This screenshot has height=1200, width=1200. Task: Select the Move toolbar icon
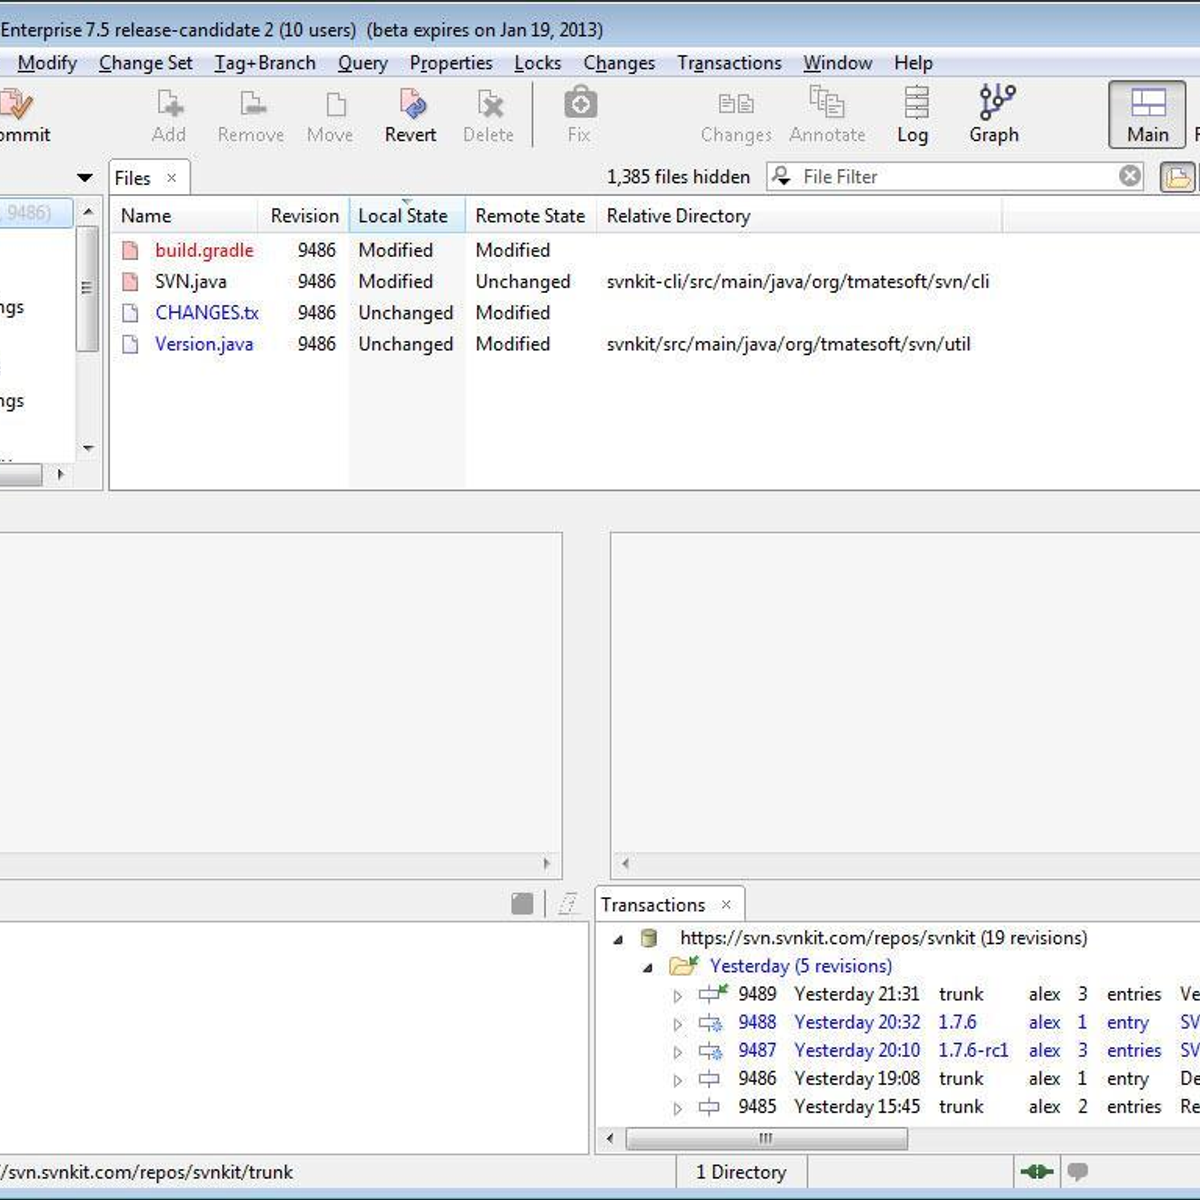[x=336, y=104]
